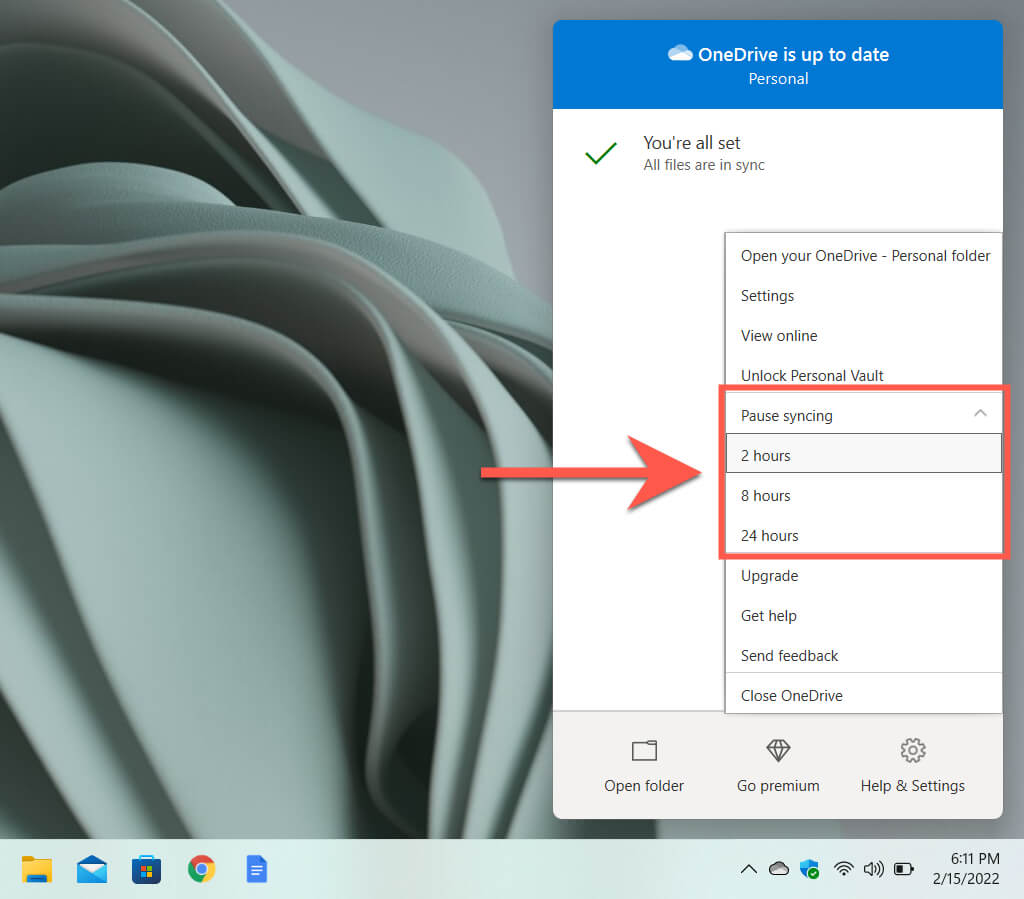Choose Upgrade in the menu

click(x=863, y=576)
